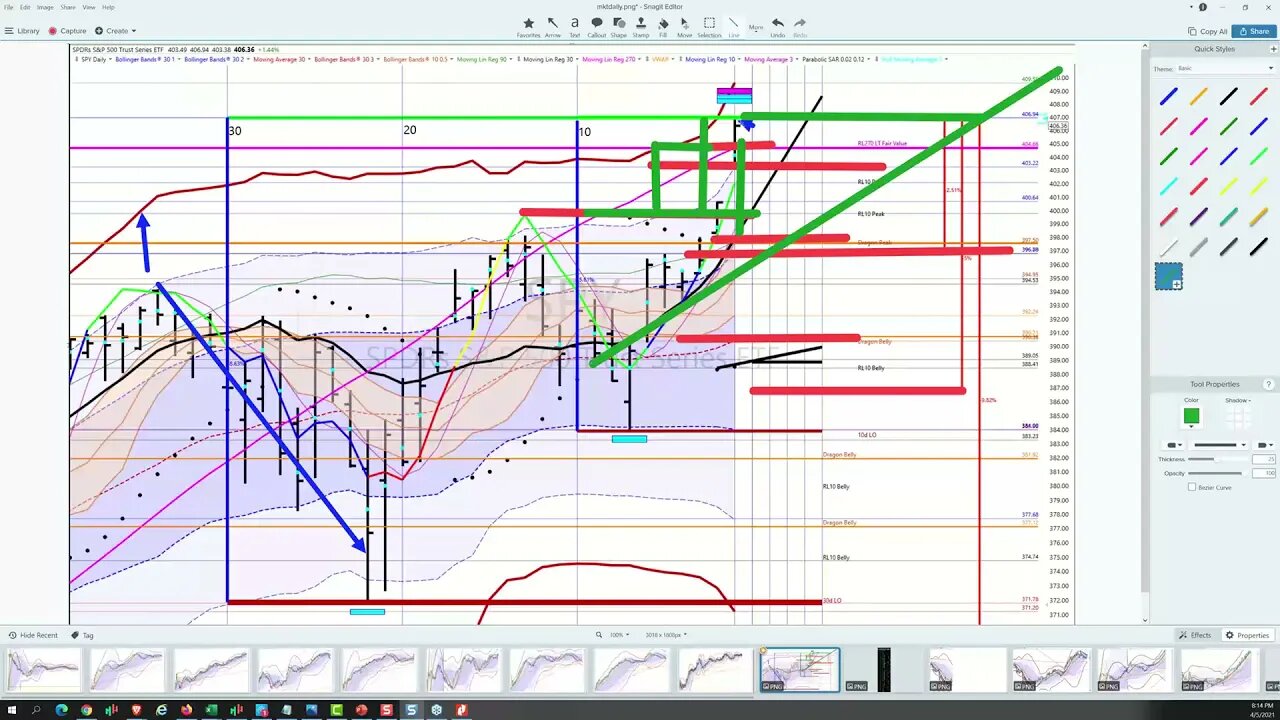This screenshot has width=1280, height=720.
Task: Open the Image menu
Action: [45, 7]
